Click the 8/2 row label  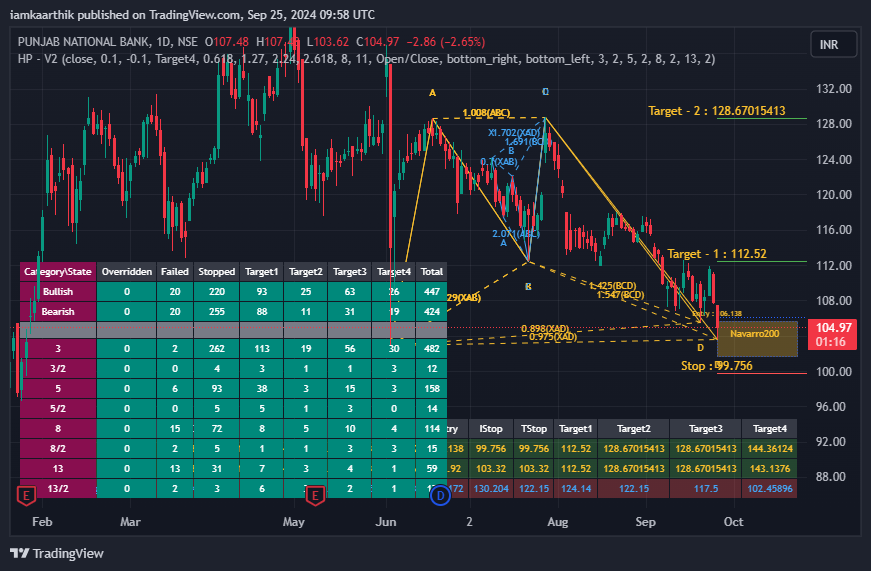(58, 448)
